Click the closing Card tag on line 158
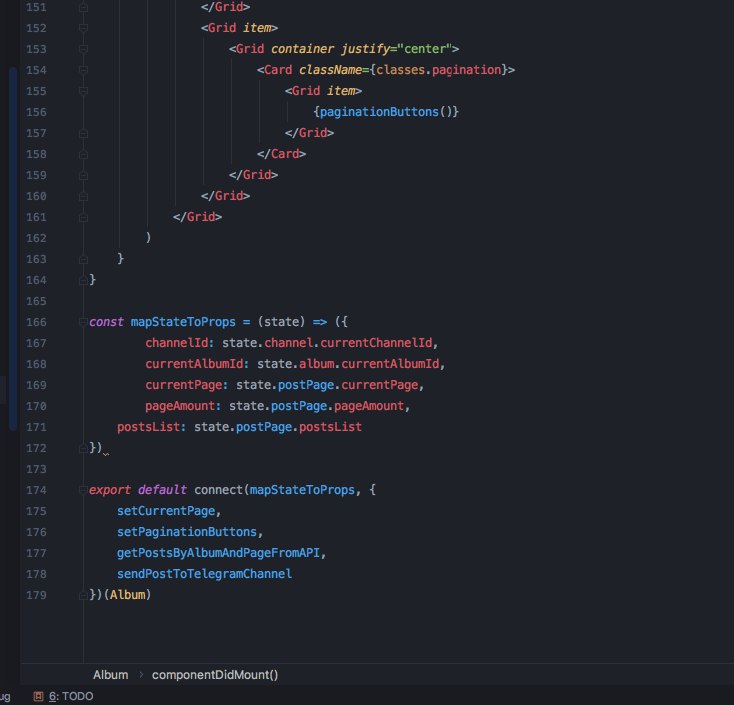 point(281,154)
